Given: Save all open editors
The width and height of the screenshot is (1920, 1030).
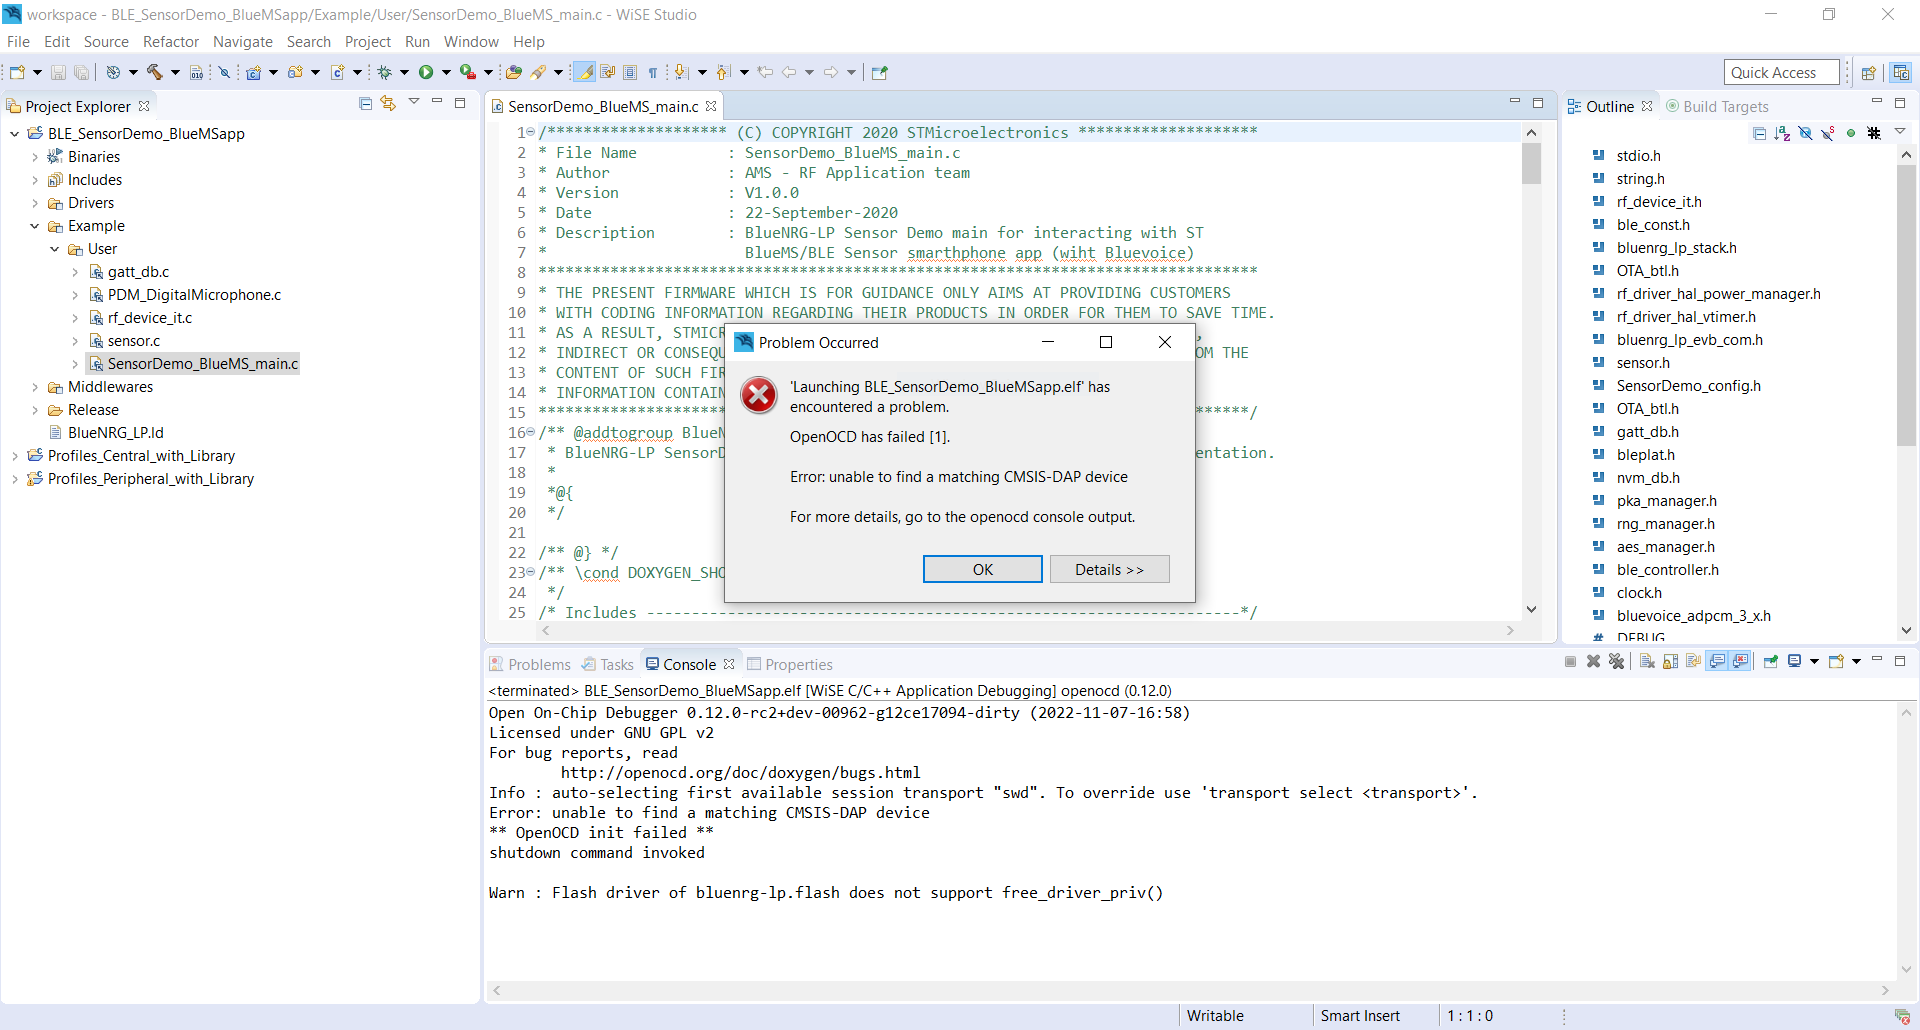Looking at the screenshot, I should coord(81,71).
